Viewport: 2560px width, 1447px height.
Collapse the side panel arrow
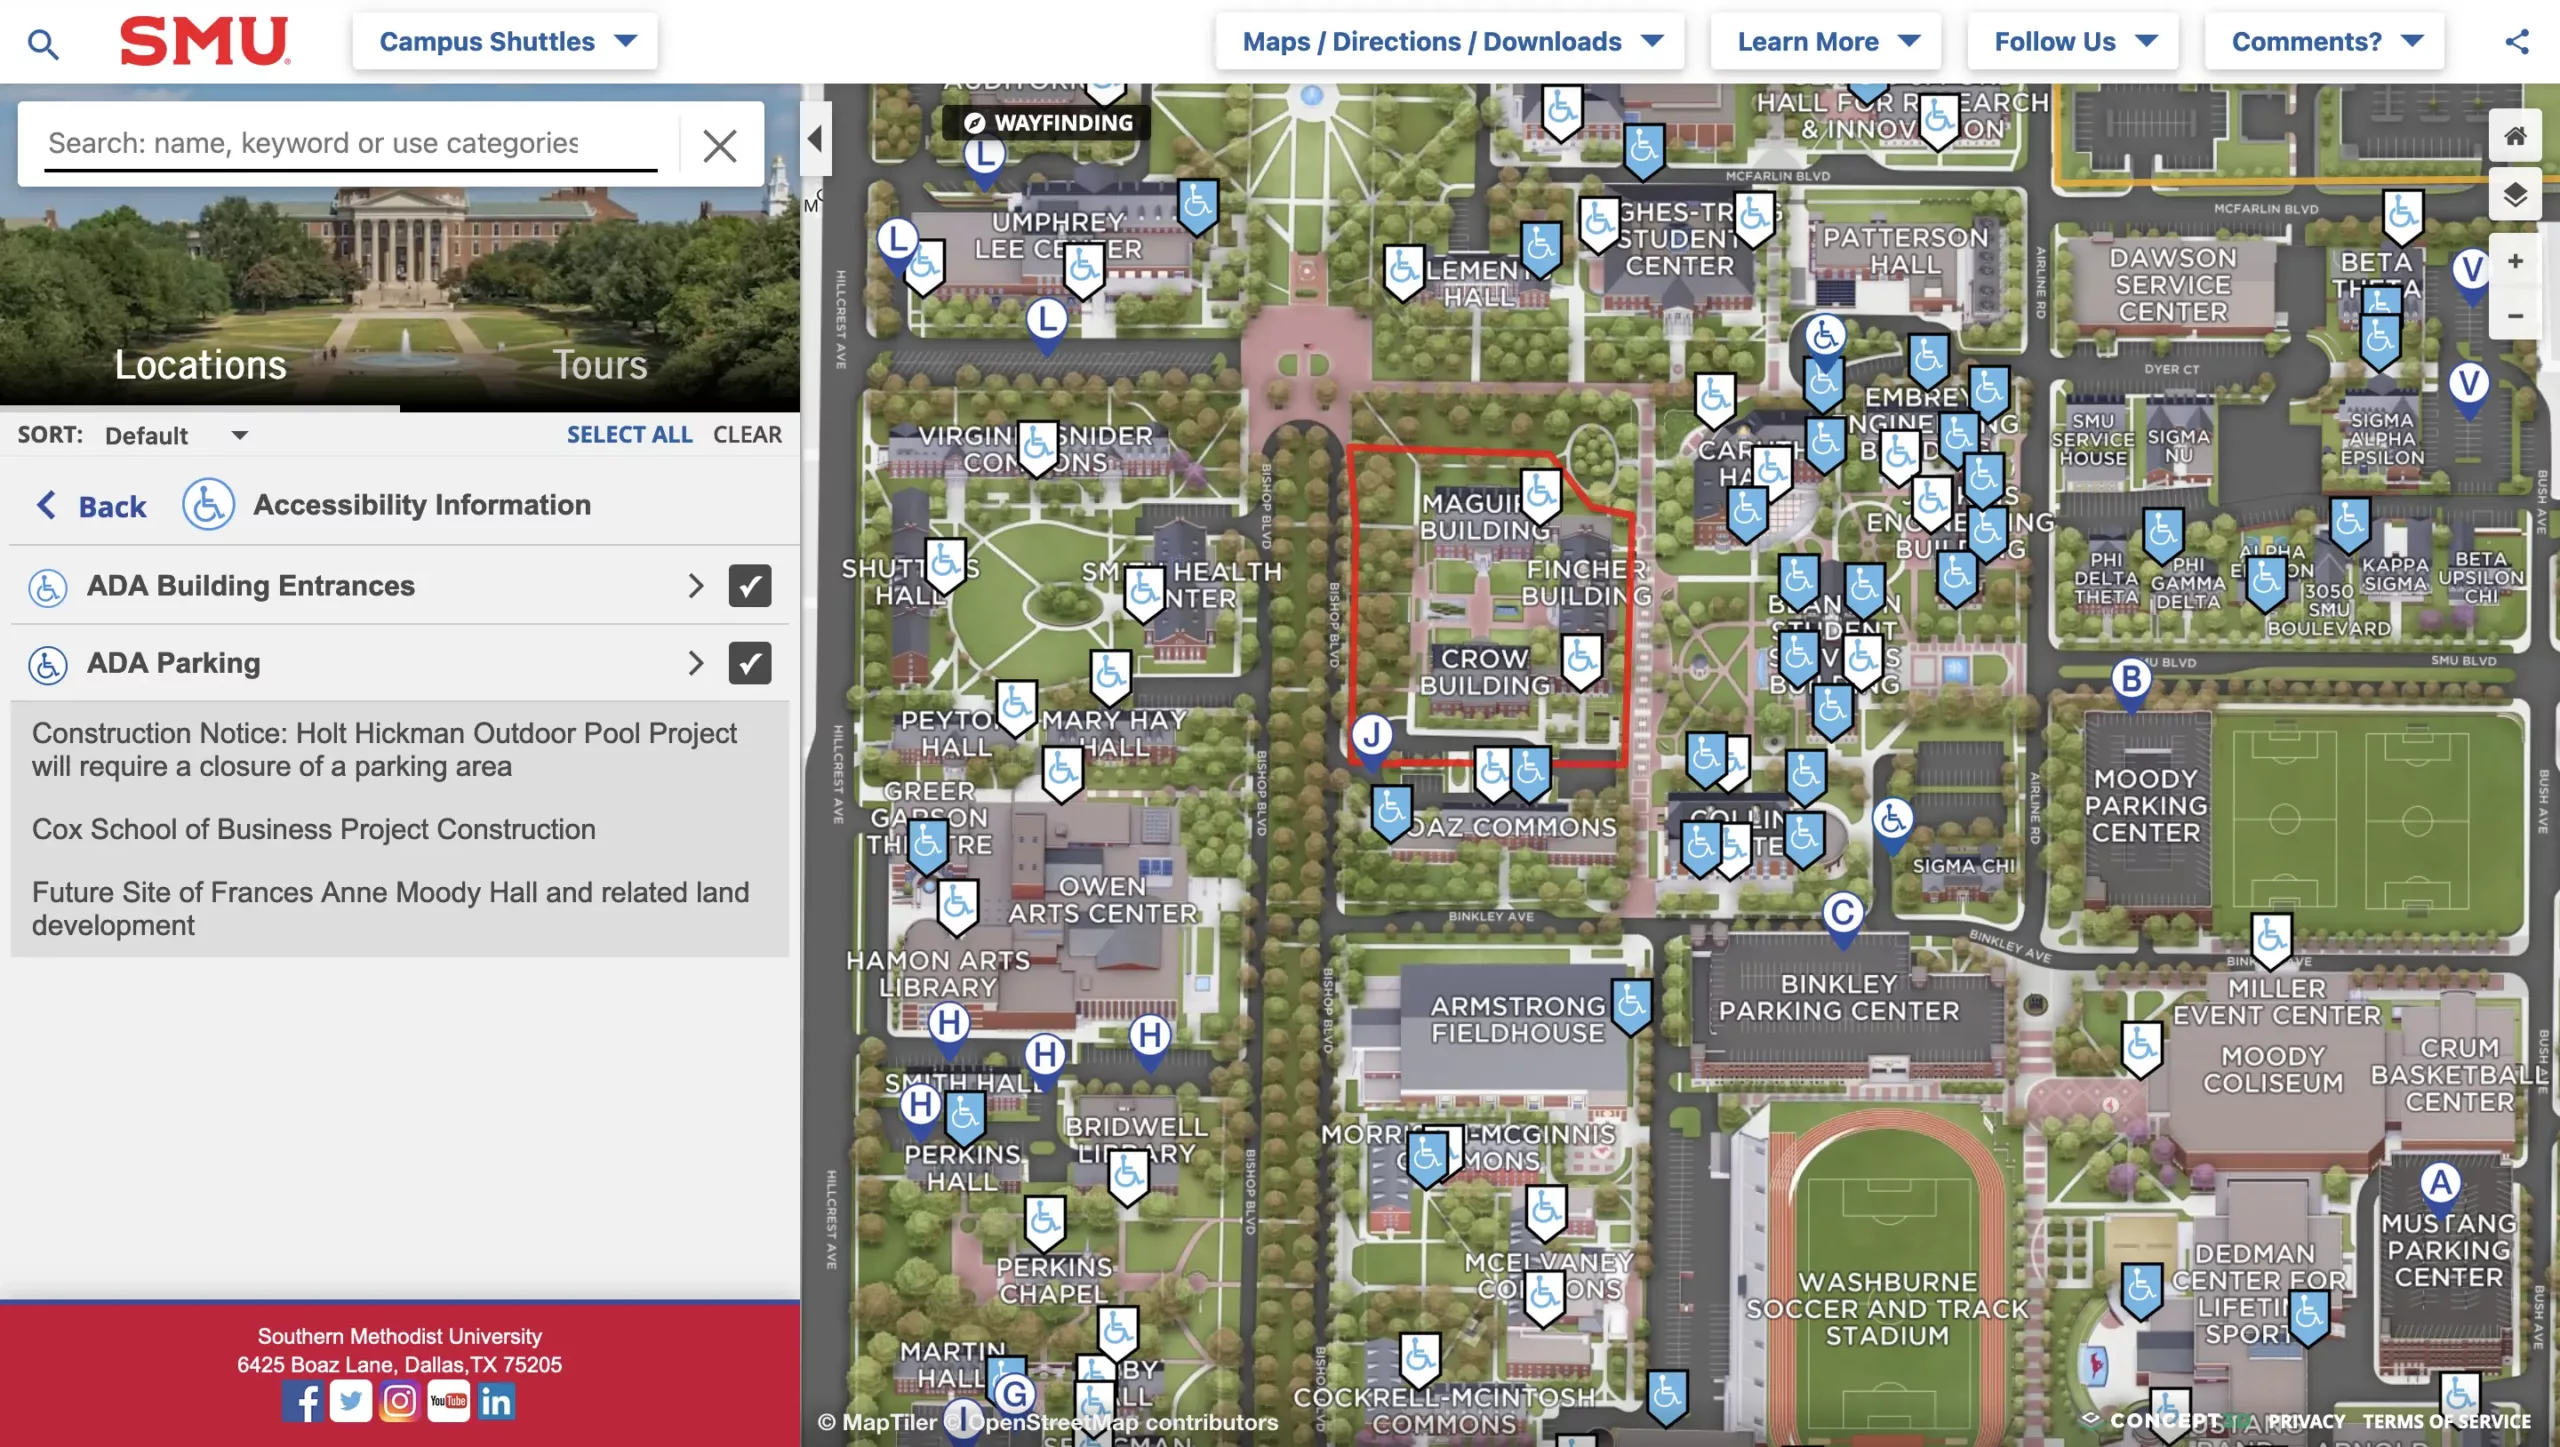point(815,139)
